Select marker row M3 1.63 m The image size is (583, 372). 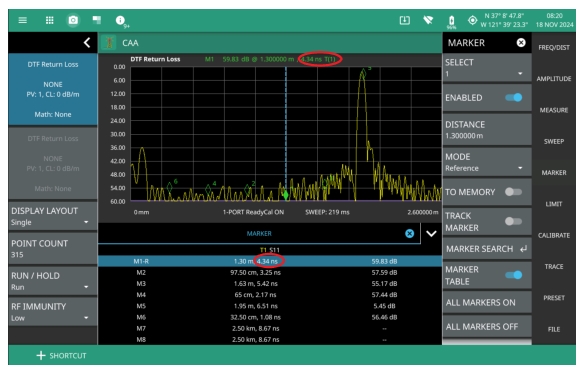click(270, 284)
